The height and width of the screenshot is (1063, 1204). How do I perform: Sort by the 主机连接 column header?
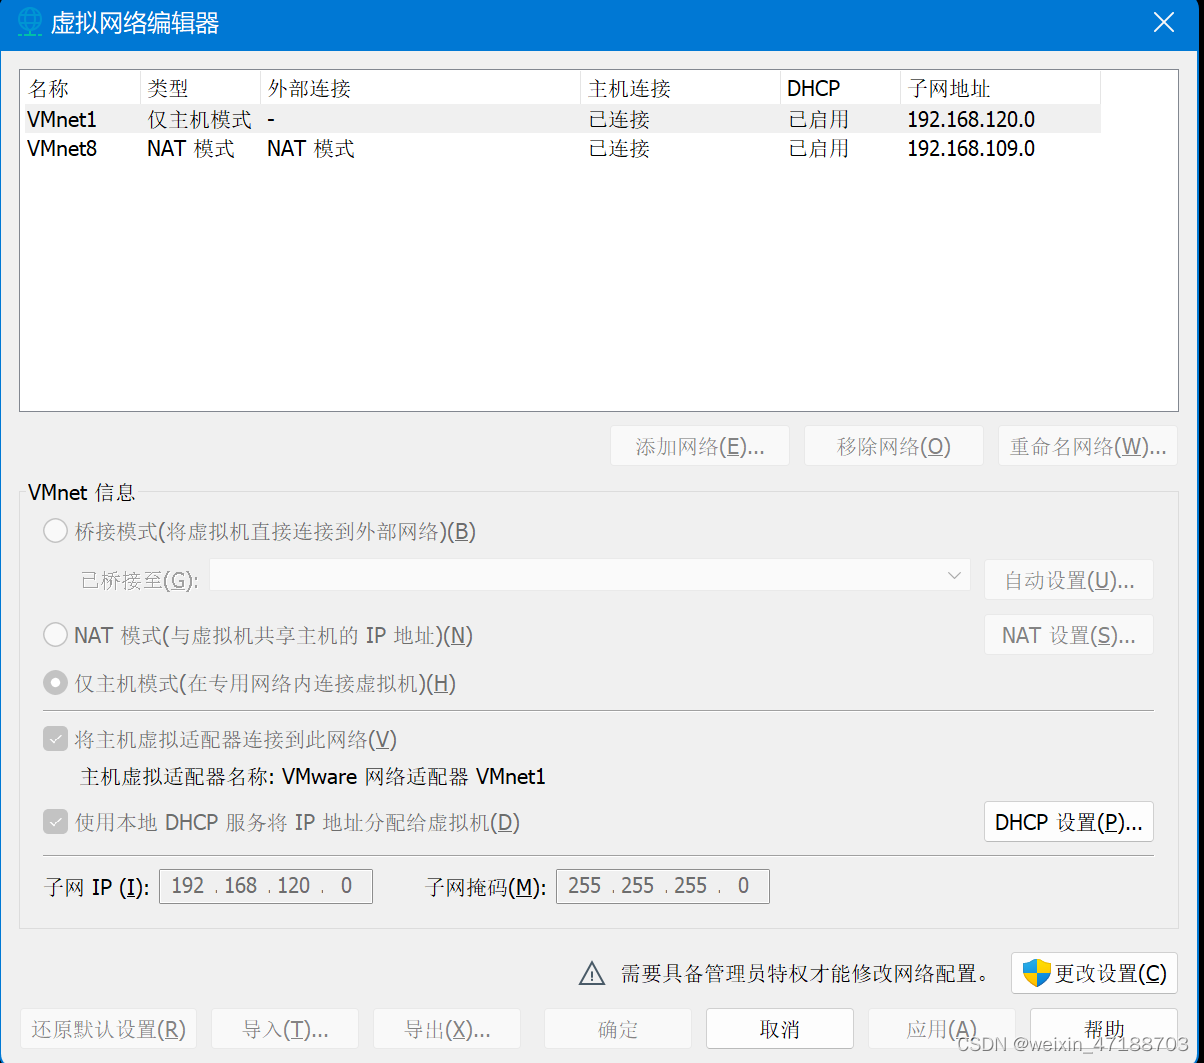(x=681, y=88)
